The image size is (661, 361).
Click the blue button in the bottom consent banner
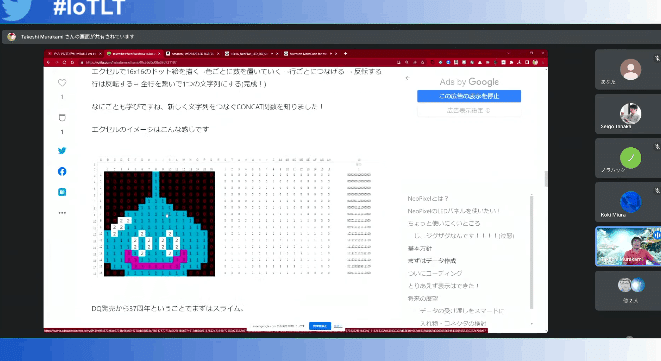tap(320, 326)
